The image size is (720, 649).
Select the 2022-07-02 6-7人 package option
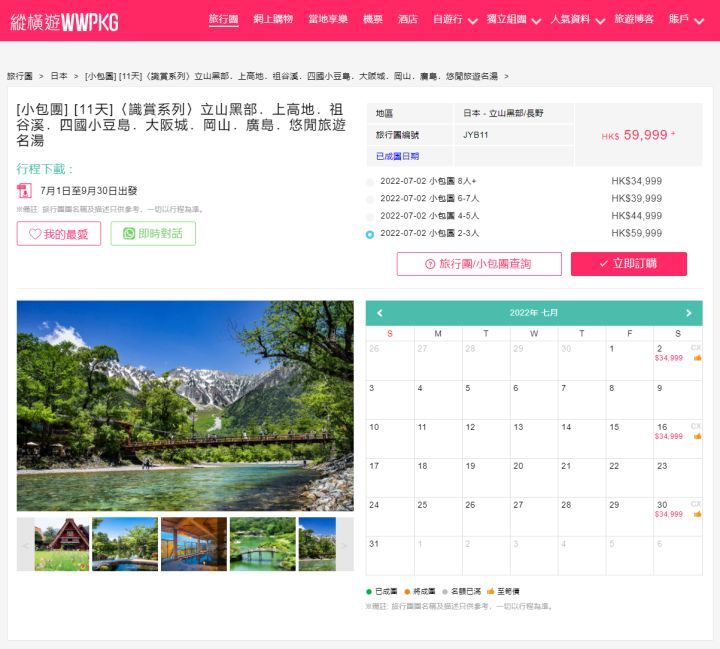point(370,199)
